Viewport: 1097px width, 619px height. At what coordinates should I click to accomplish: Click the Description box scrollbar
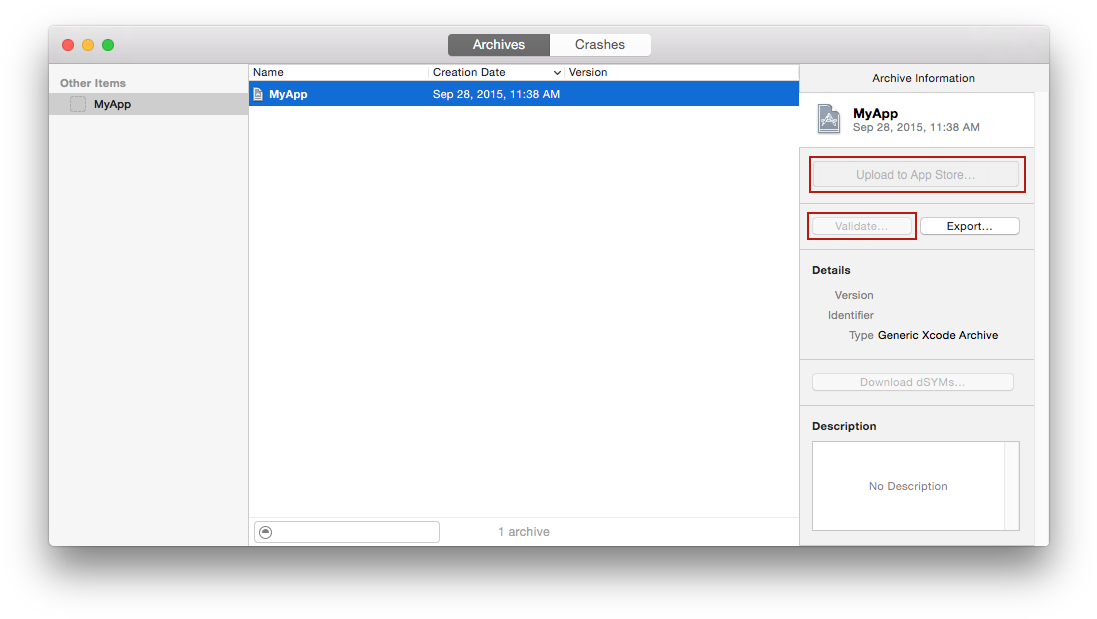pyautogui.click(x=1013, y=486)
